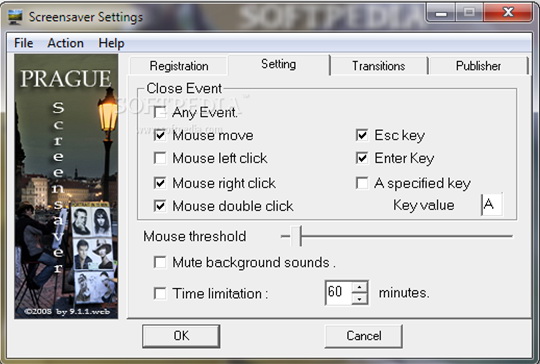This screenshot has height=364, width=540.
Task: Increase minutes with the up spinner arrow
Action: point(360,287)
